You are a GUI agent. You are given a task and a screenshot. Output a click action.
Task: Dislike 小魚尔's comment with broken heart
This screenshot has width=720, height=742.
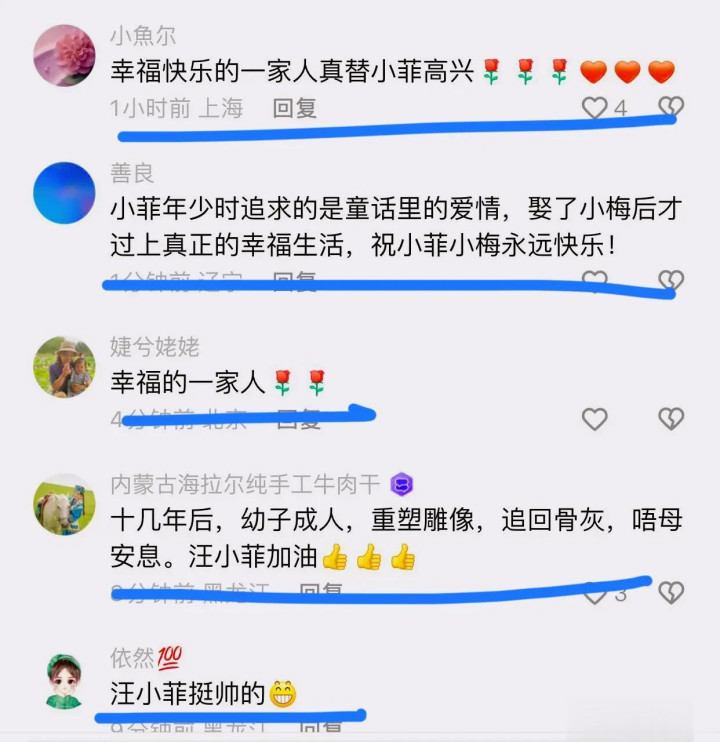[671, 106]
